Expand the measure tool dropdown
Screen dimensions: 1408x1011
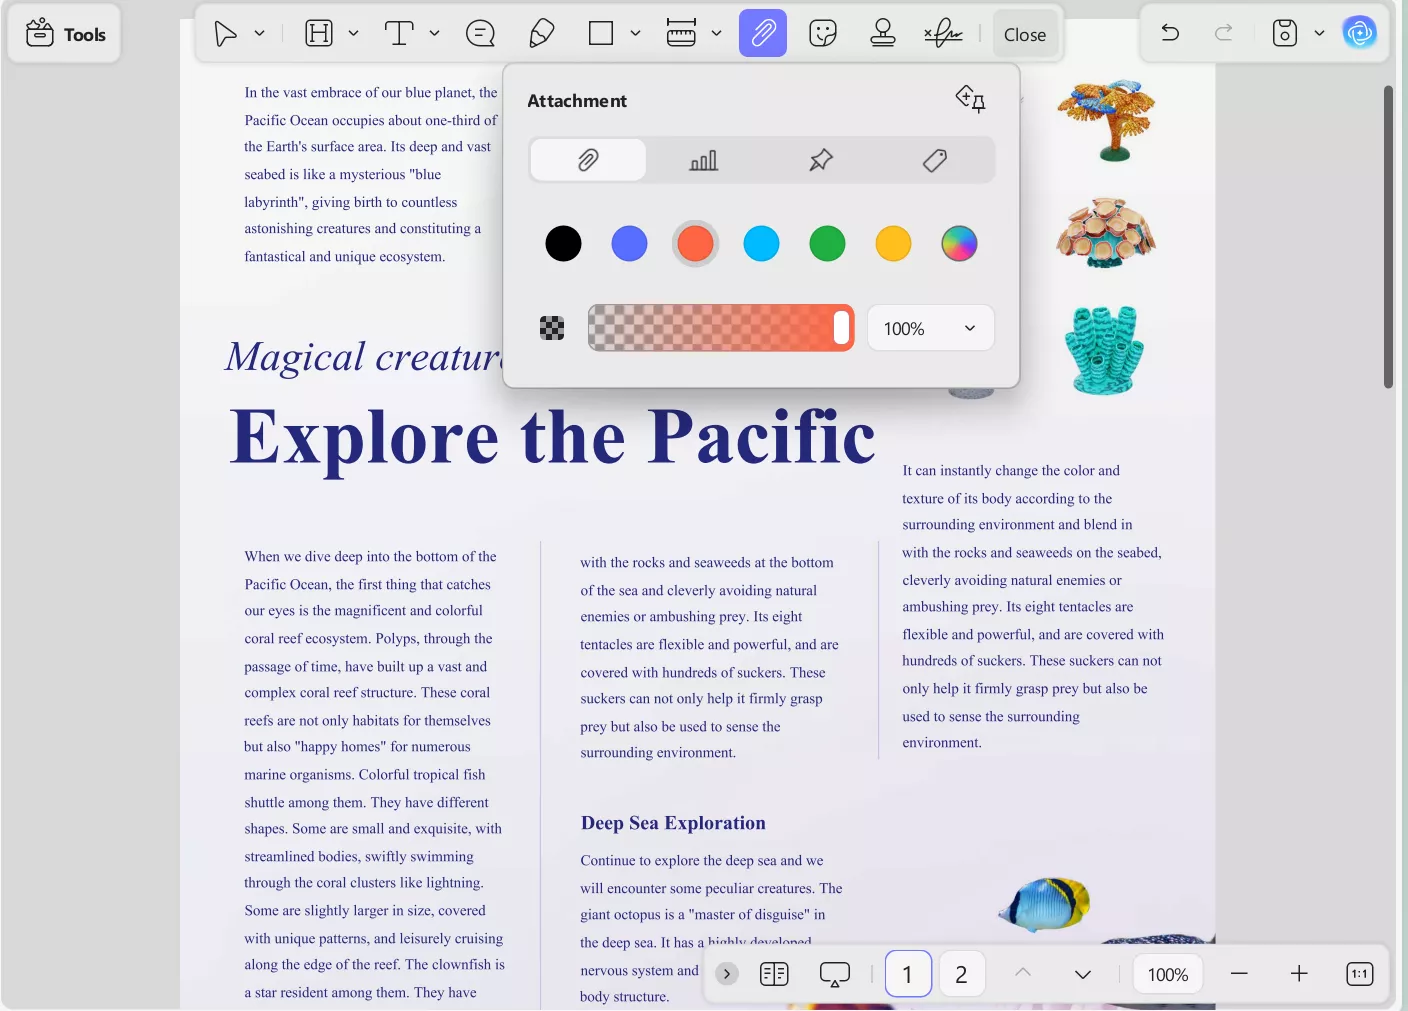pos(716,34)
